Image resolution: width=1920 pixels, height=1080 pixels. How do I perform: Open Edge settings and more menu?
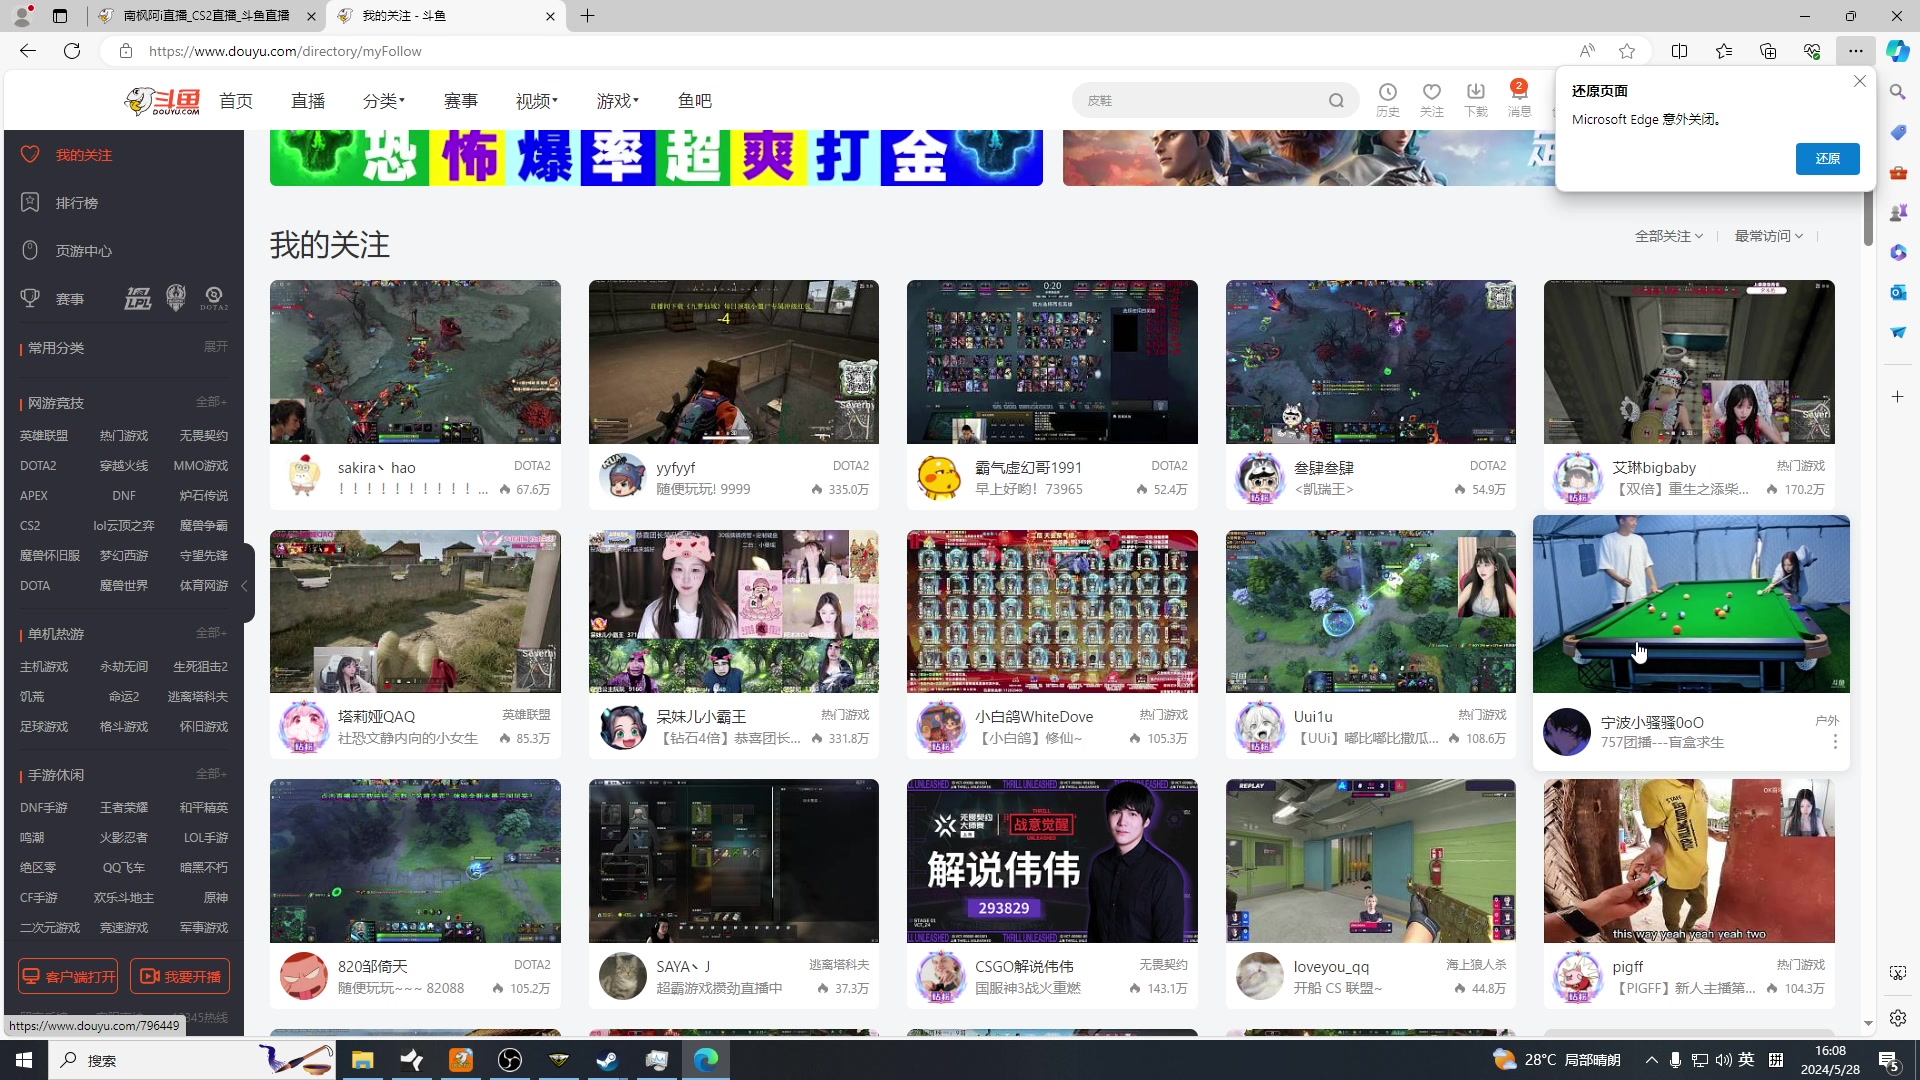tap(1856, 51)
